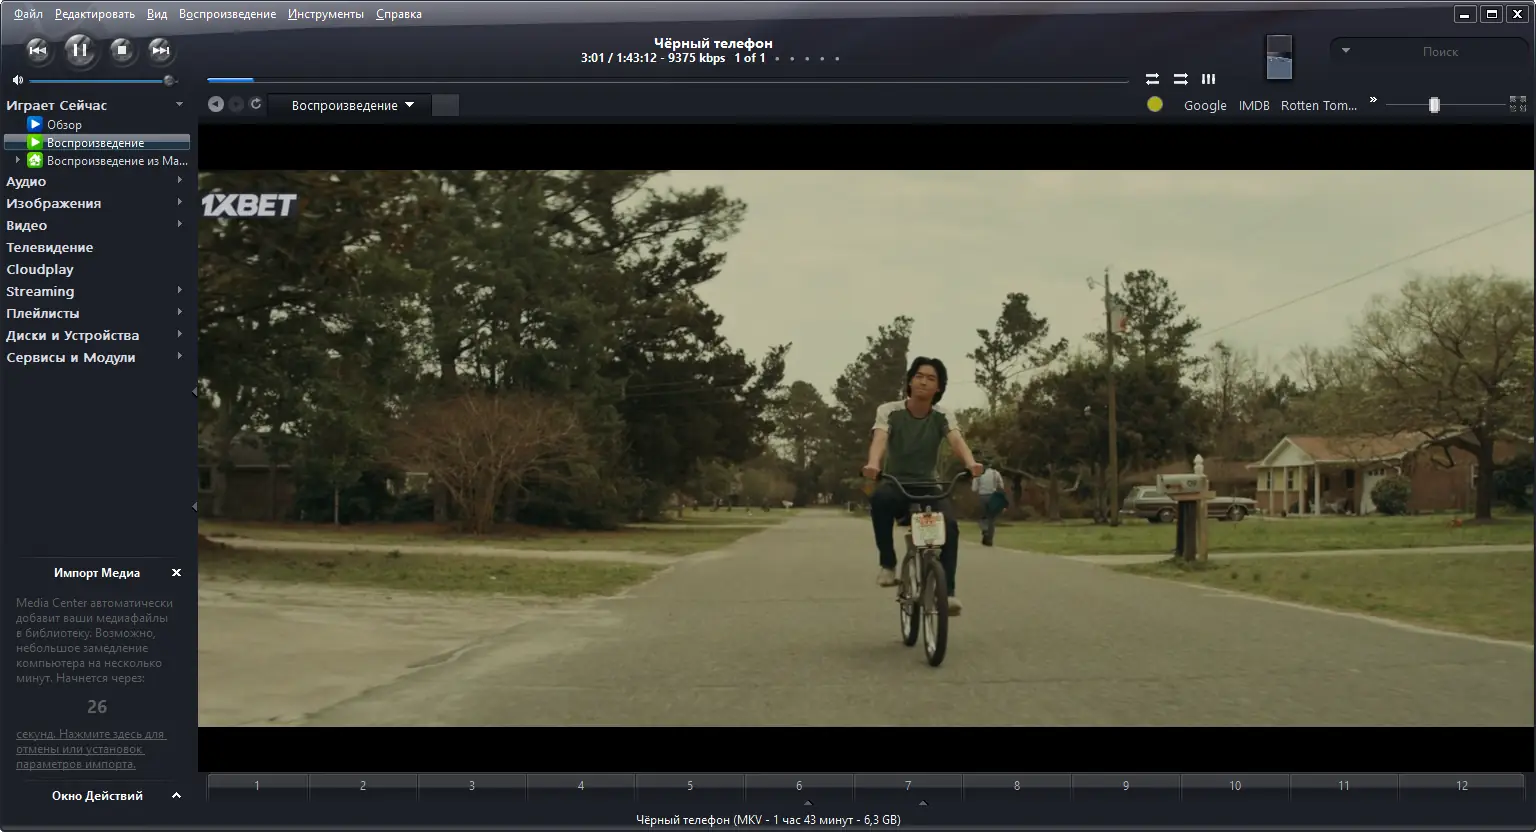The width and height of the screenshot is (1536, 832).
Task: Open the Инструменты menu
Action: click(x=326, y=14)
